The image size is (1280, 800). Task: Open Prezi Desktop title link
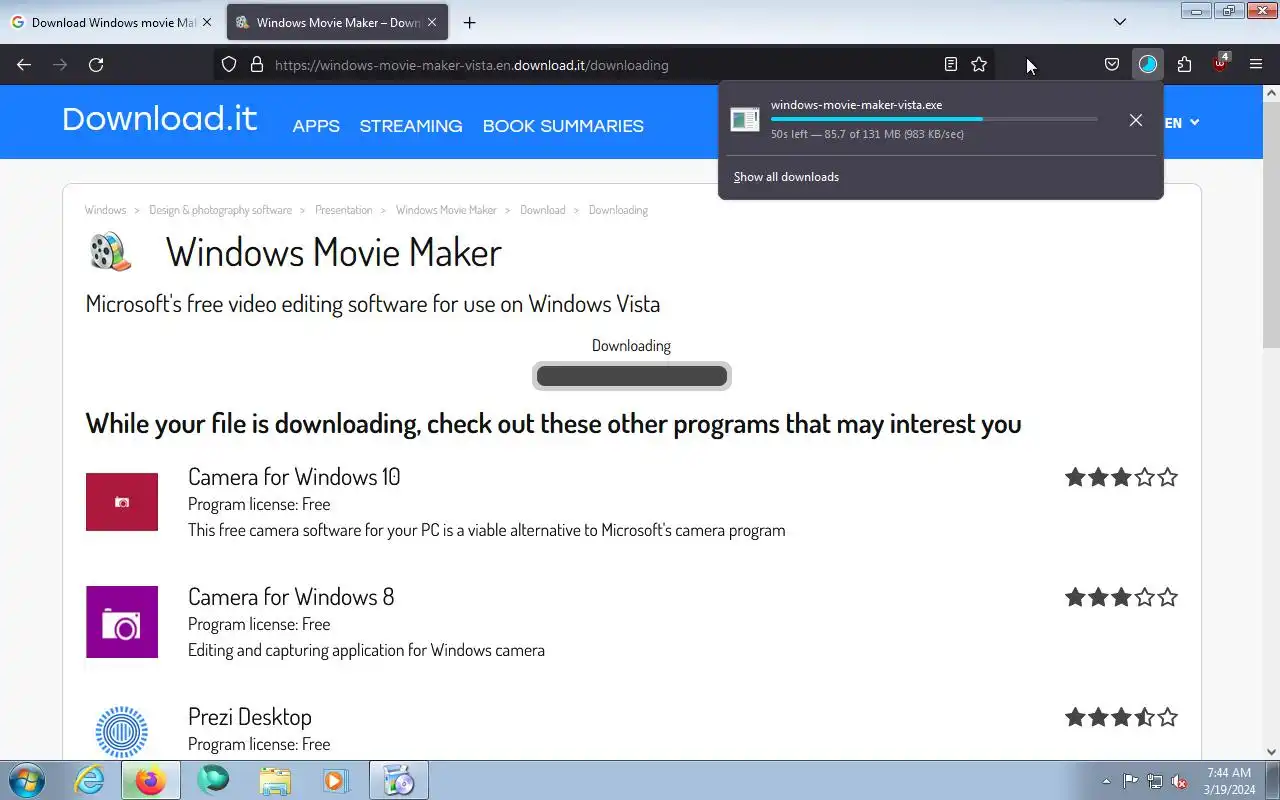[250, 717]
